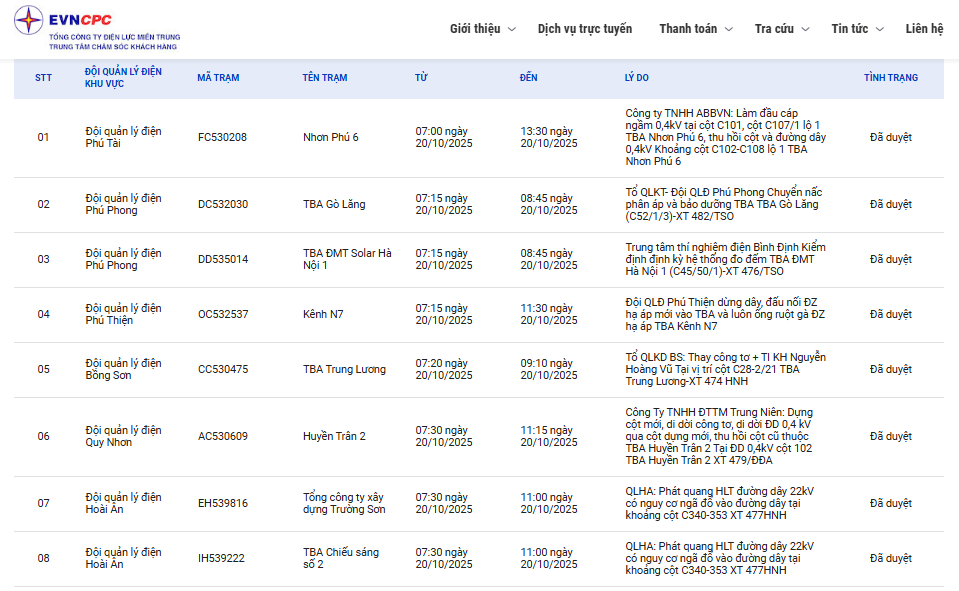959x591 pixels.
Task: Open the Tin tức dropdown arrow
Action: coord(879,30)
